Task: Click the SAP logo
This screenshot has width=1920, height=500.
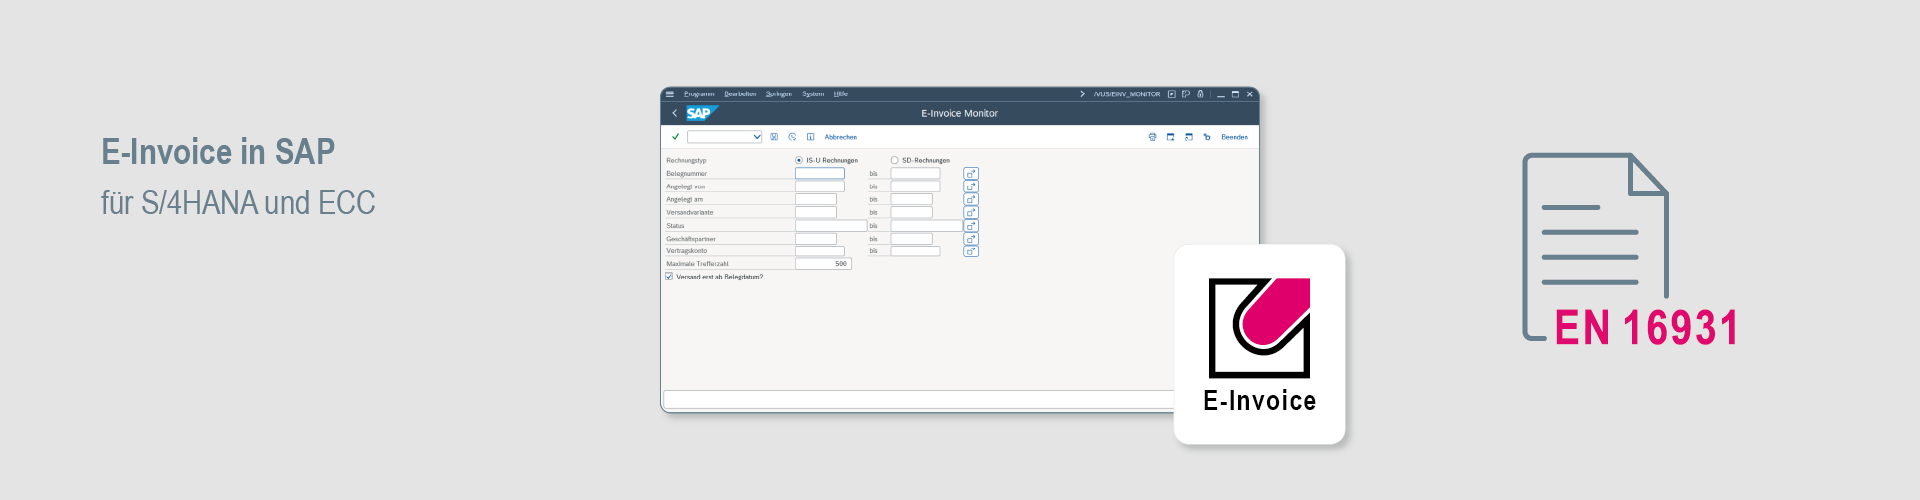Action: (x=701, y=113)
